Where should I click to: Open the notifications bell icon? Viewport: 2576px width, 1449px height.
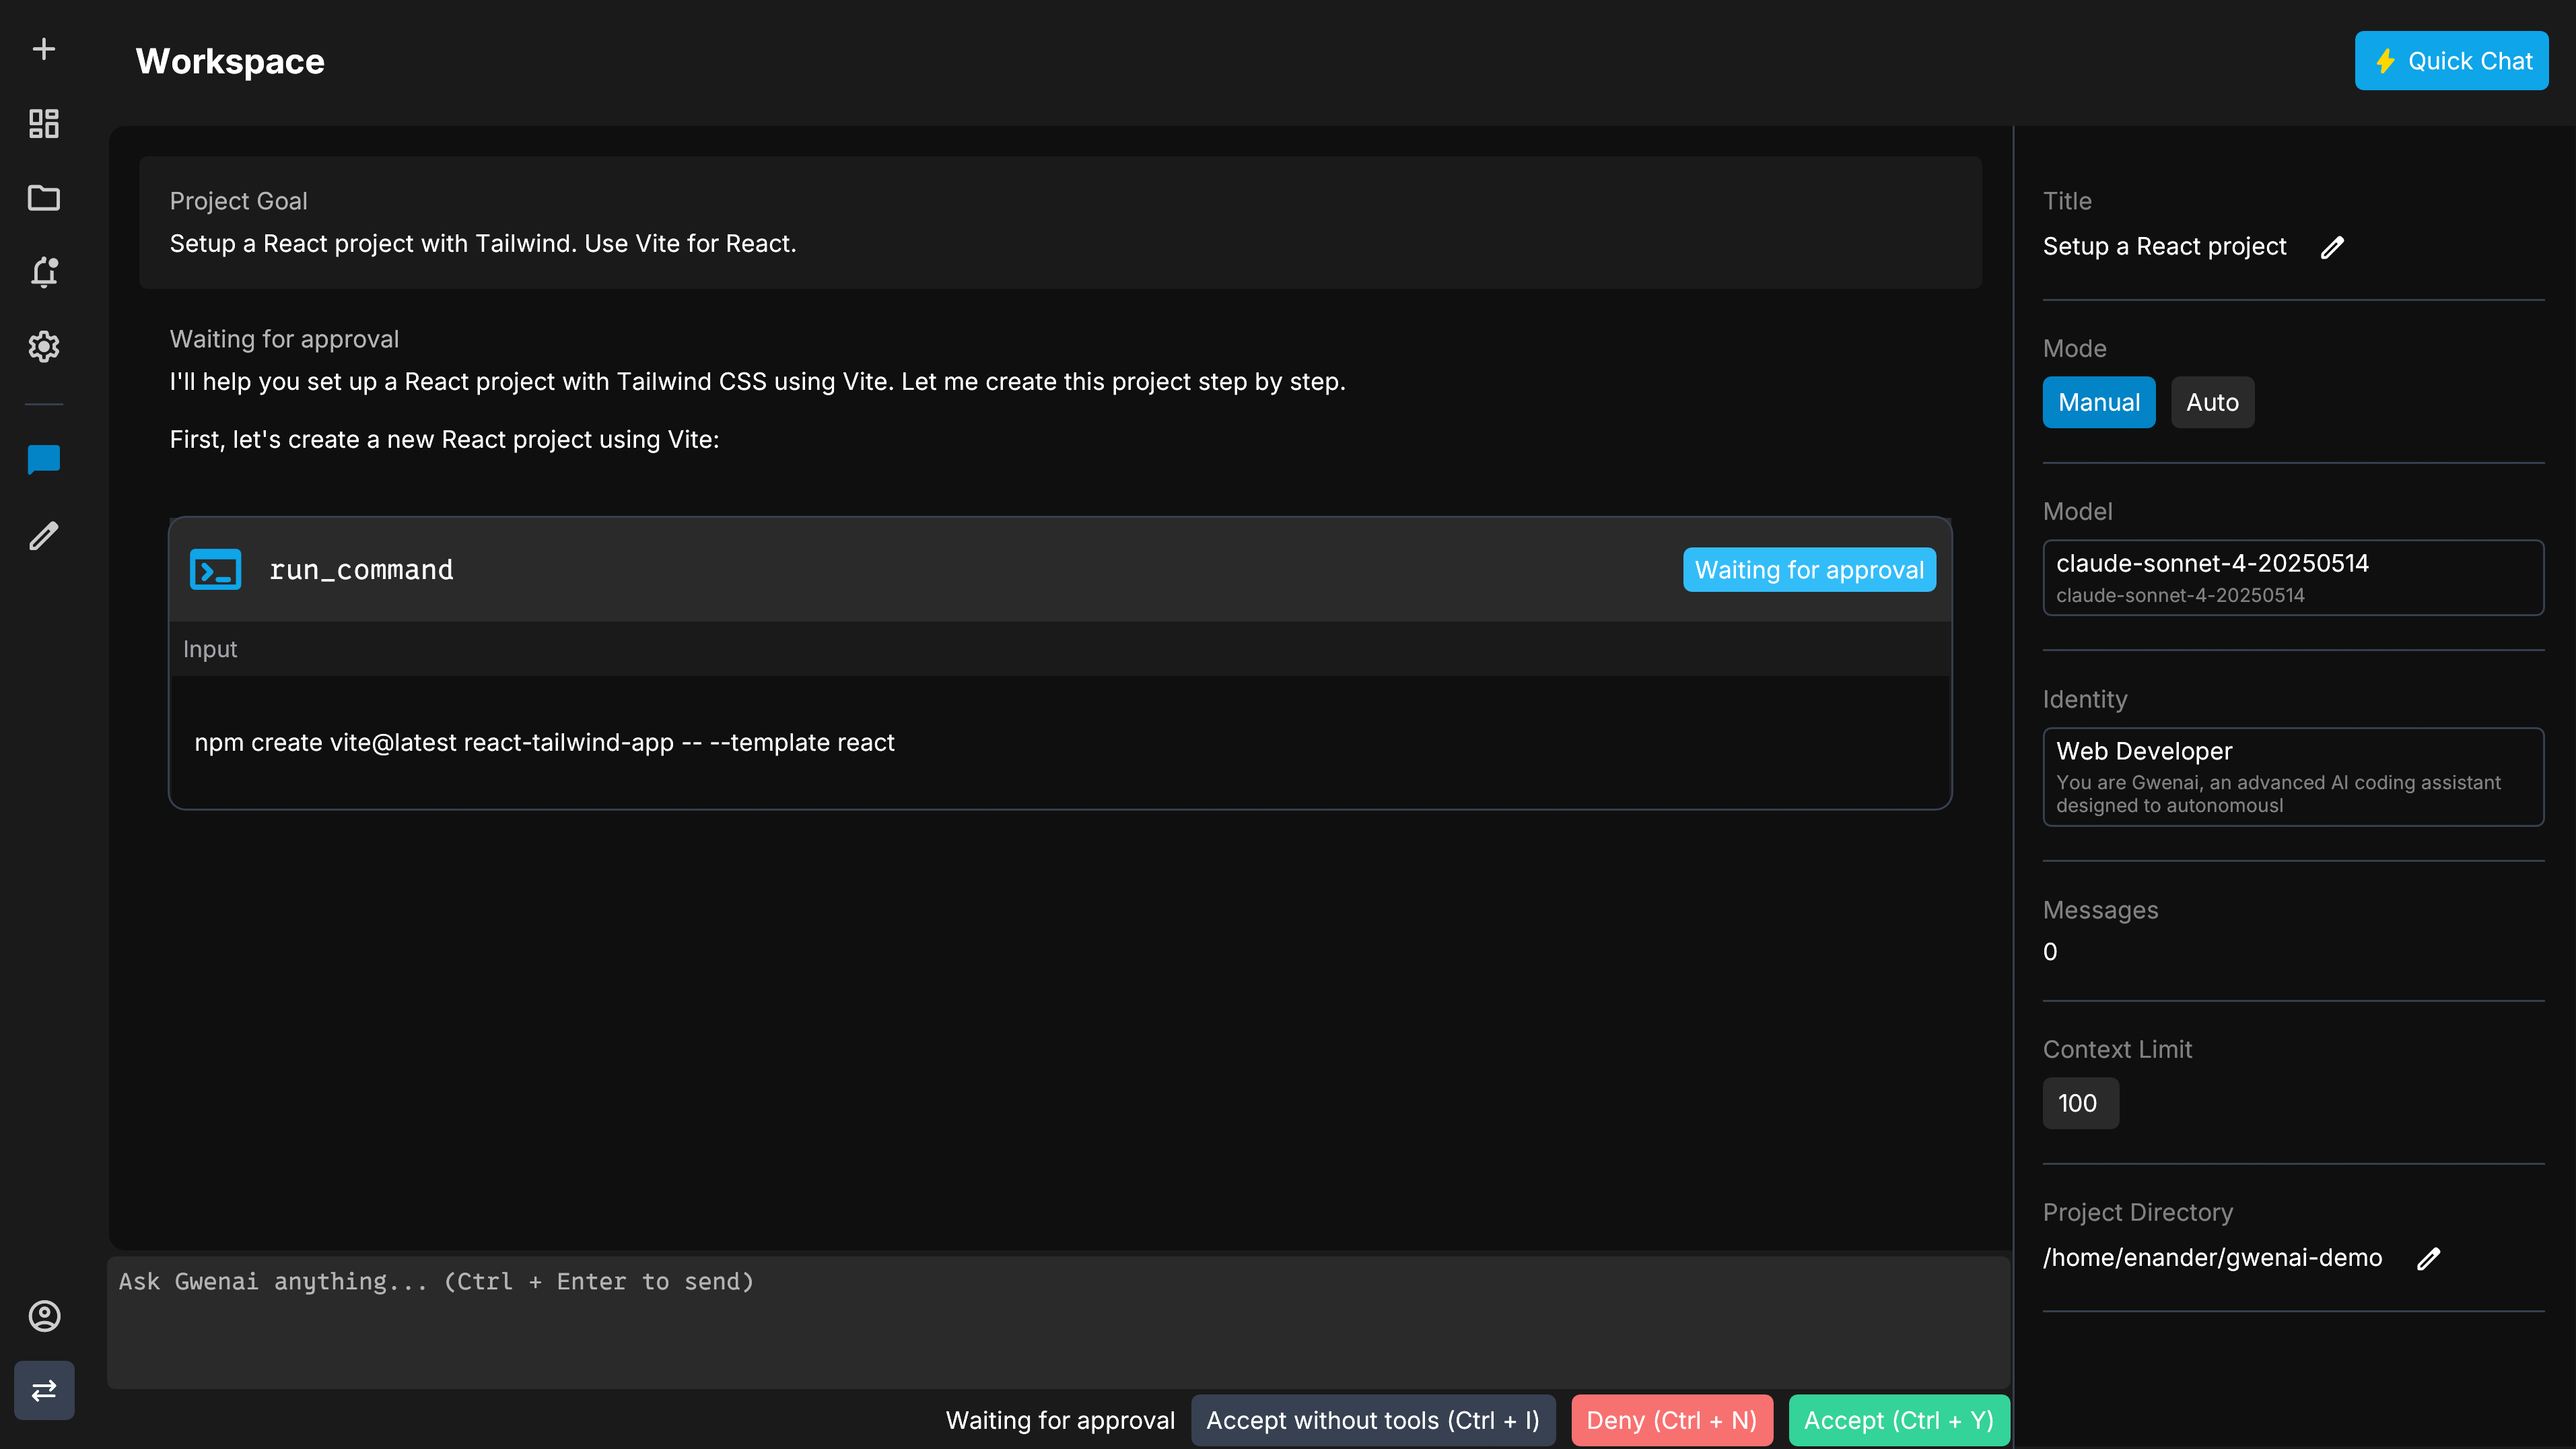(x=44, y=272)
